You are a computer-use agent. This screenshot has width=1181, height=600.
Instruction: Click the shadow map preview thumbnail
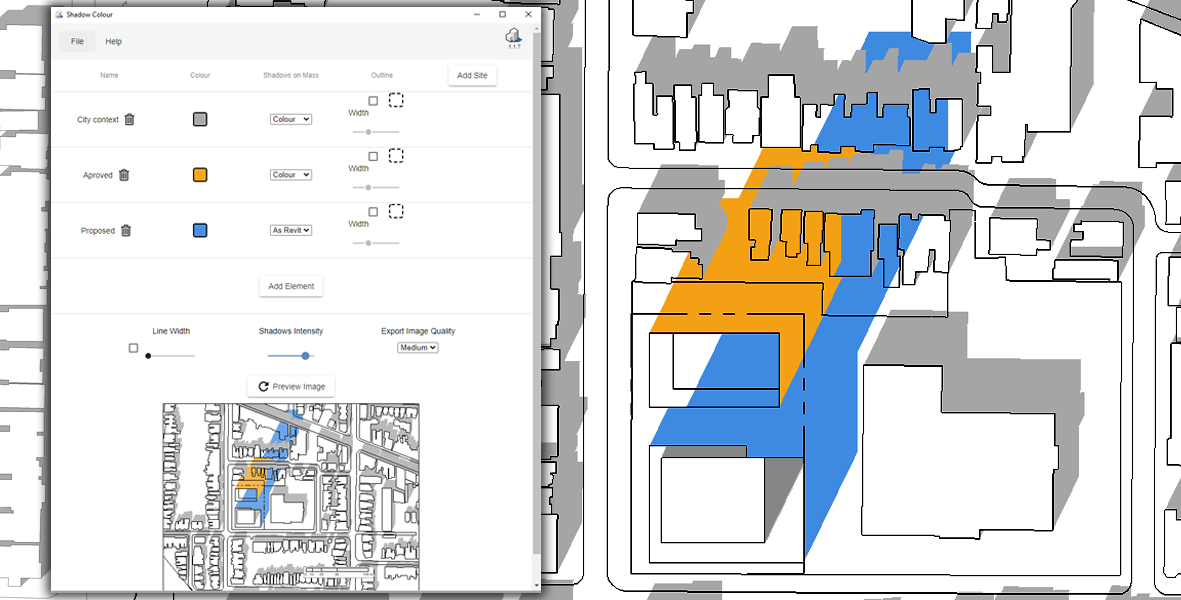[x=291, y=495]
